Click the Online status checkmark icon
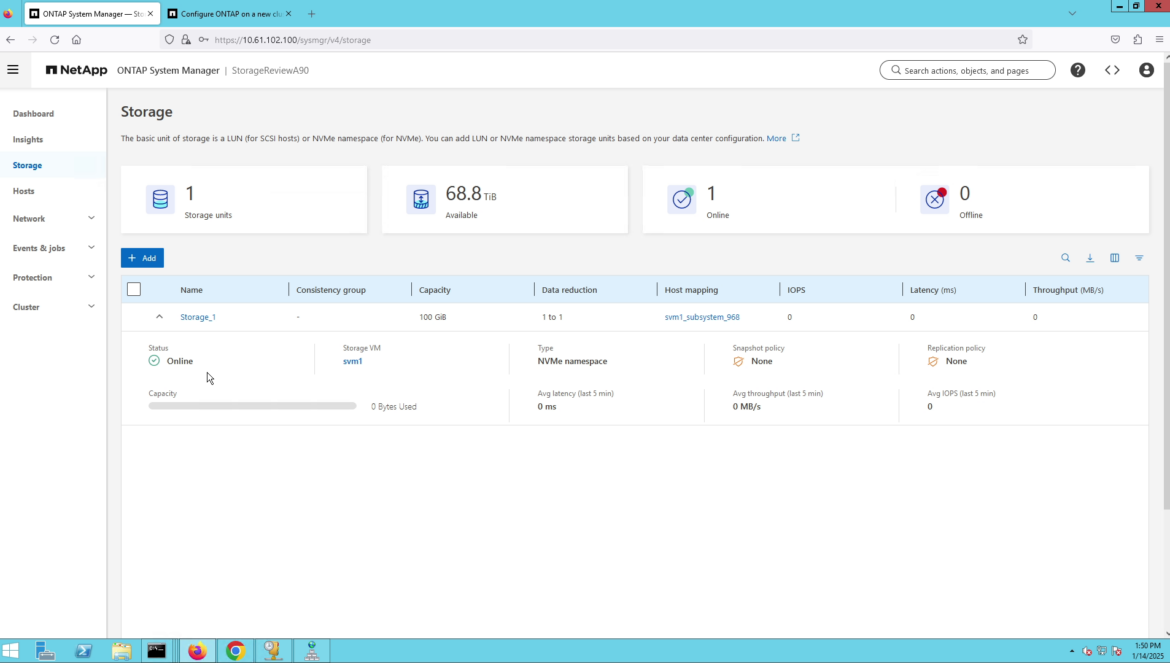Image resolution: width=1170 pixels, height=663 pixels. 682,199
